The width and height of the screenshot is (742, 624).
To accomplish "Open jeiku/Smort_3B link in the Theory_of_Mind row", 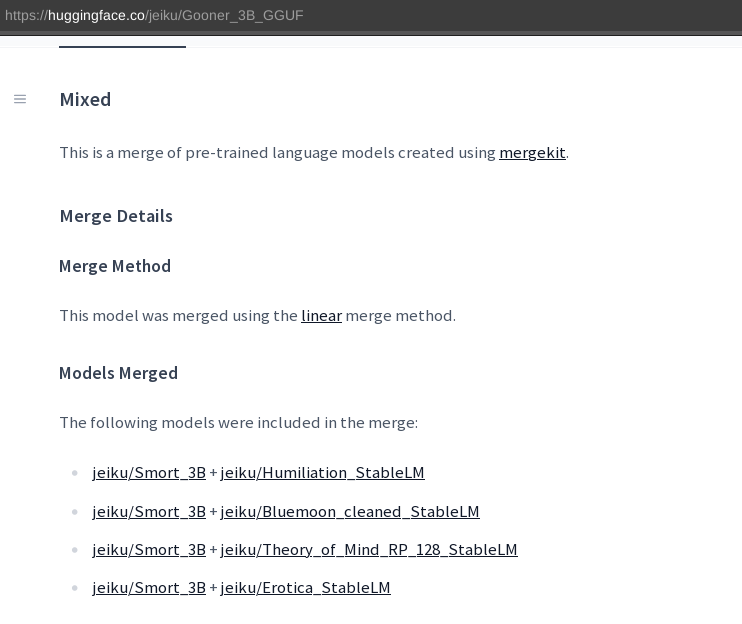I will coord(149,550).
